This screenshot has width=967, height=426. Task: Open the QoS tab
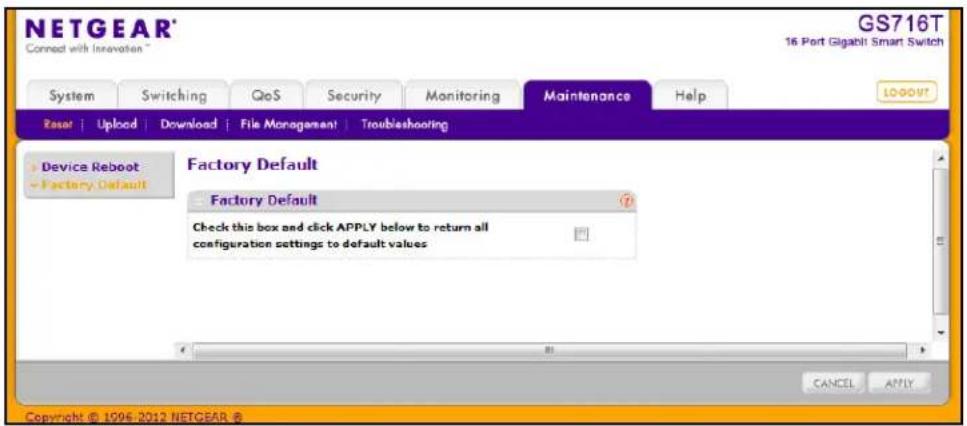coord(266,96)
